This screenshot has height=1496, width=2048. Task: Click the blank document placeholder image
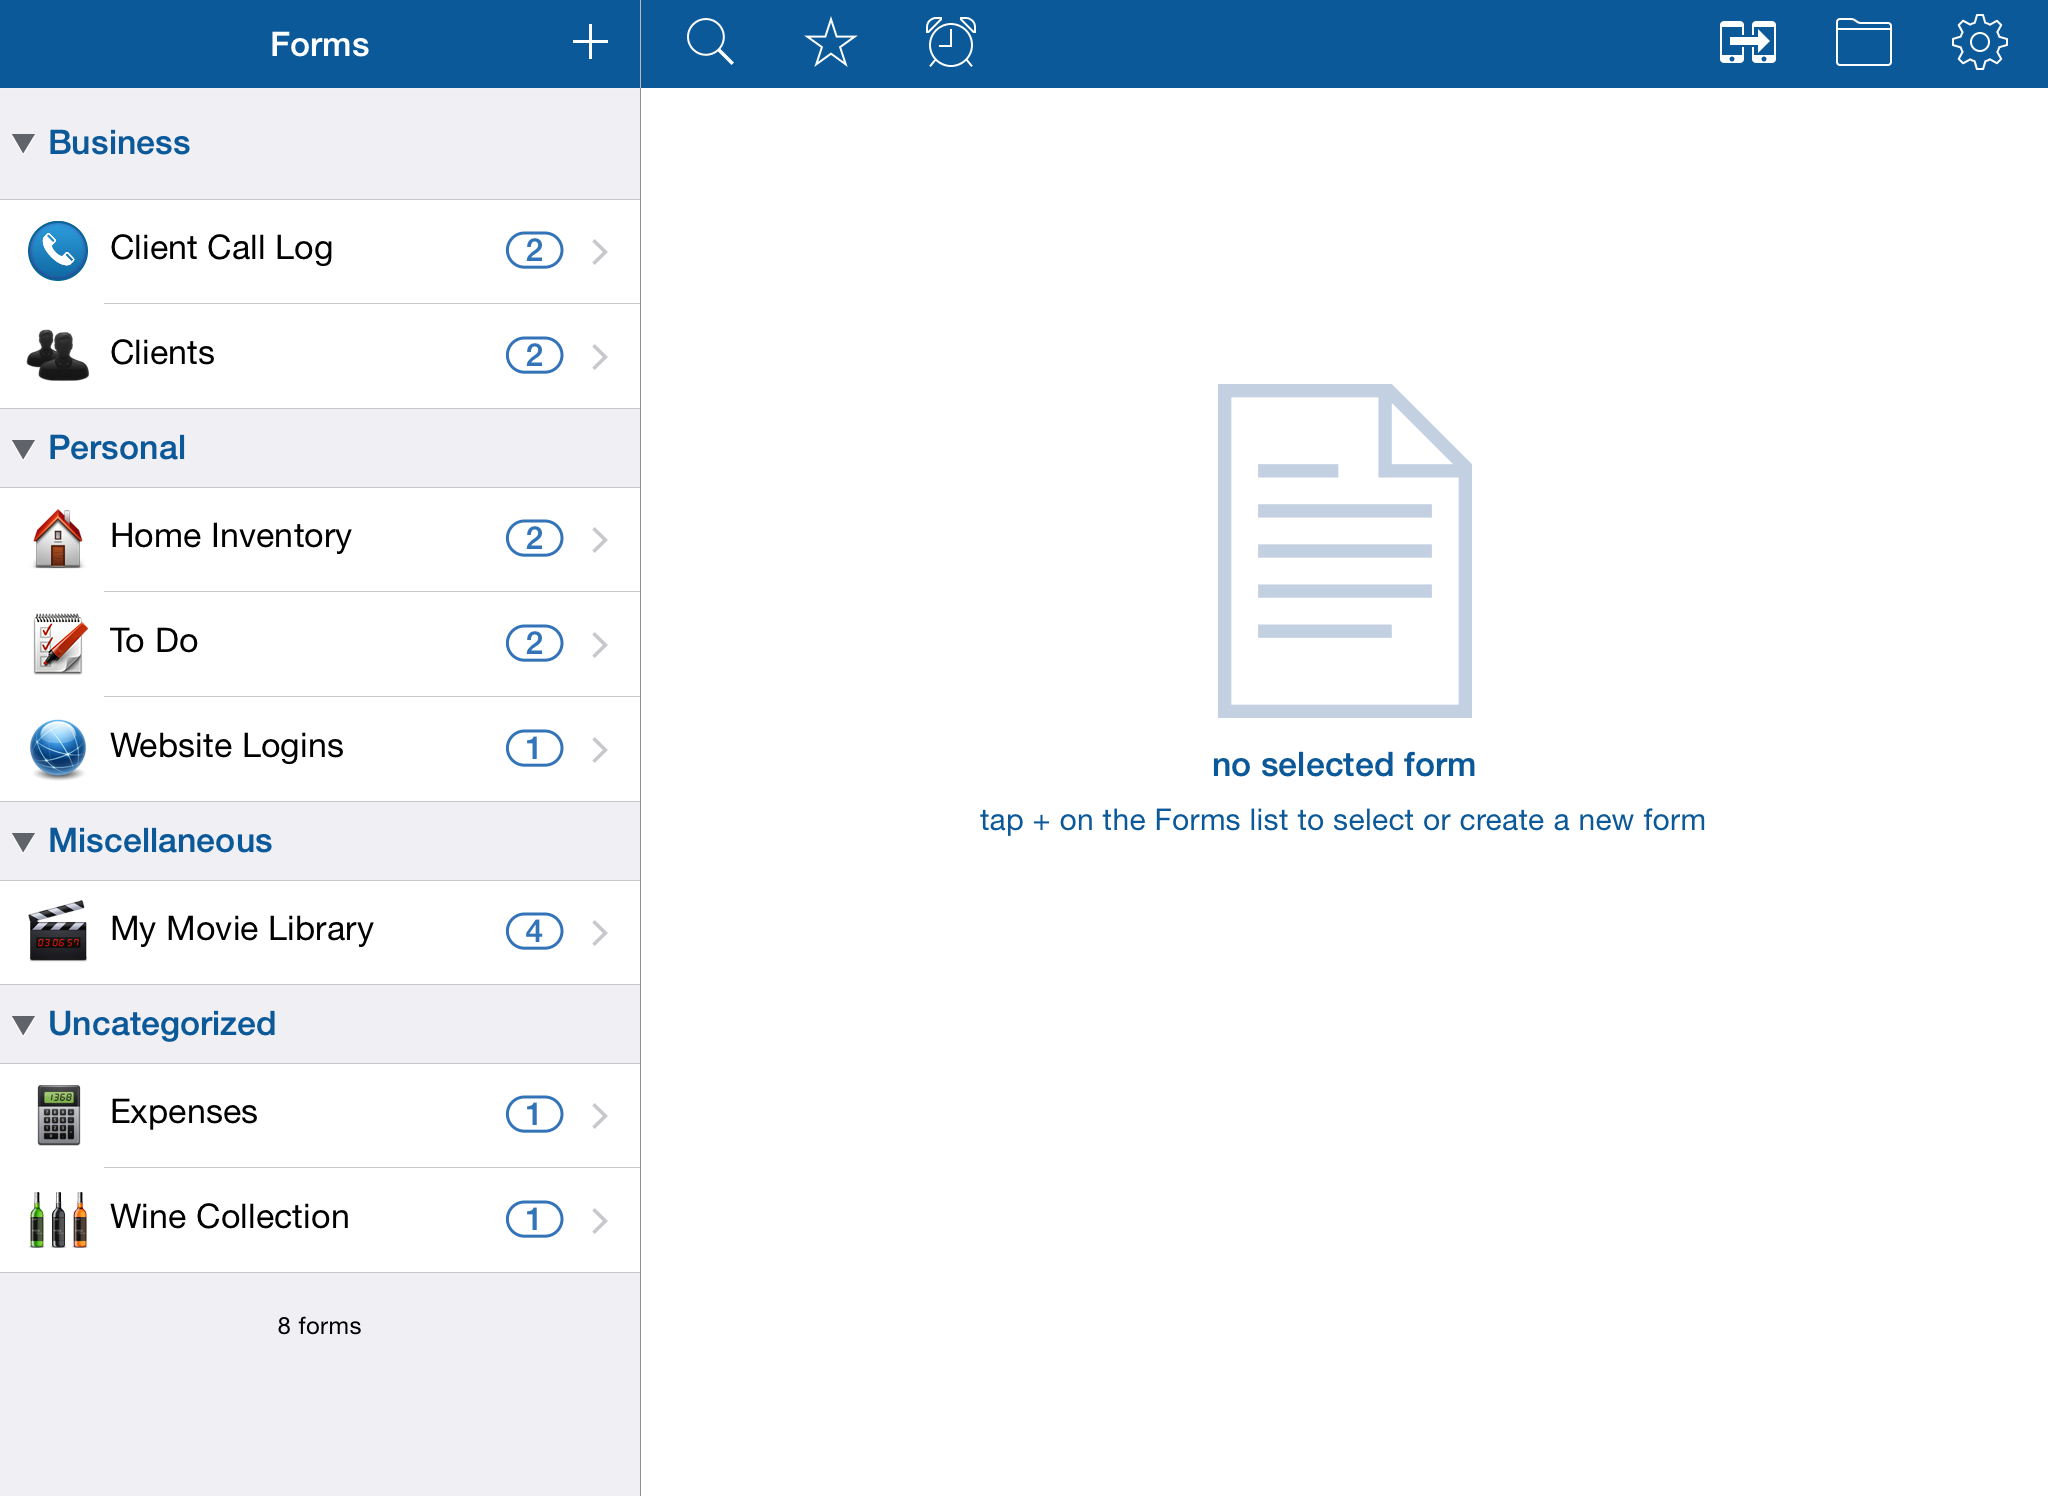pyautogui.click(x=1343, y=550)
